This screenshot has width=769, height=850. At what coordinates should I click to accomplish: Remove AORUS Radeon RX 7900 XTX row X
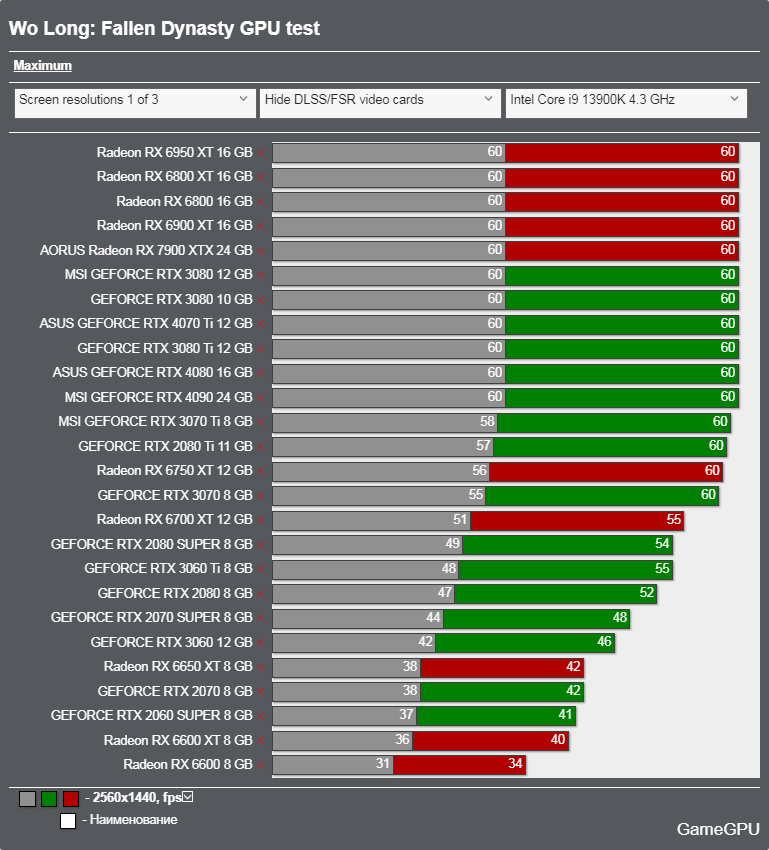coord(260,252)
